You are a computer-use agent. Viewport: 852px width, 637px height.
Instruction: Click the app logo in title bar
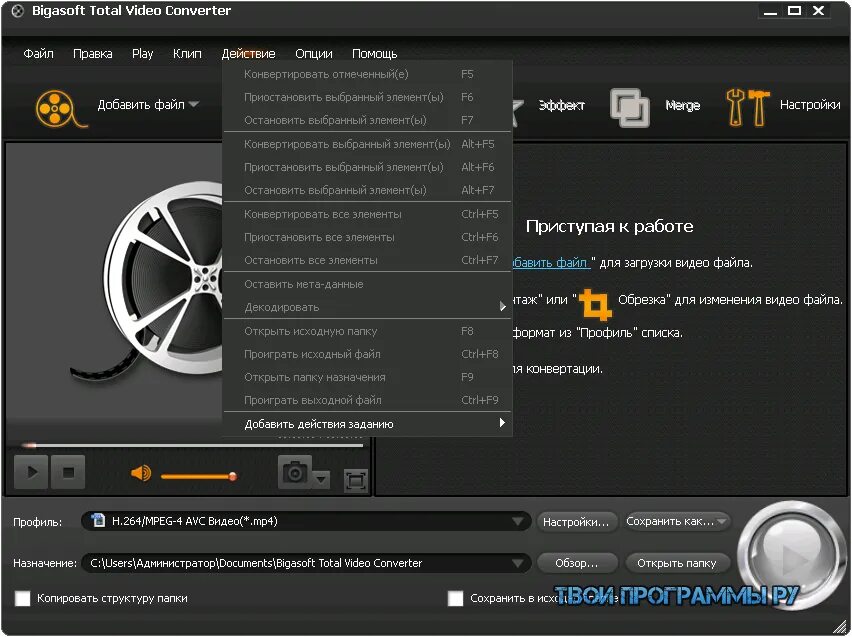tap(17, 11)
